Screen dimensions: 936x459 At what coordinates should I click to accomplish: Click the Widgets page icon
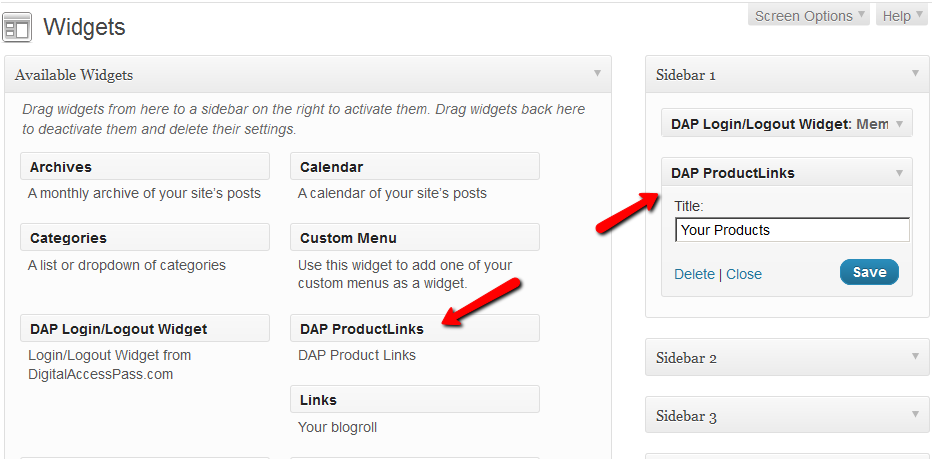tap(18, 27)
